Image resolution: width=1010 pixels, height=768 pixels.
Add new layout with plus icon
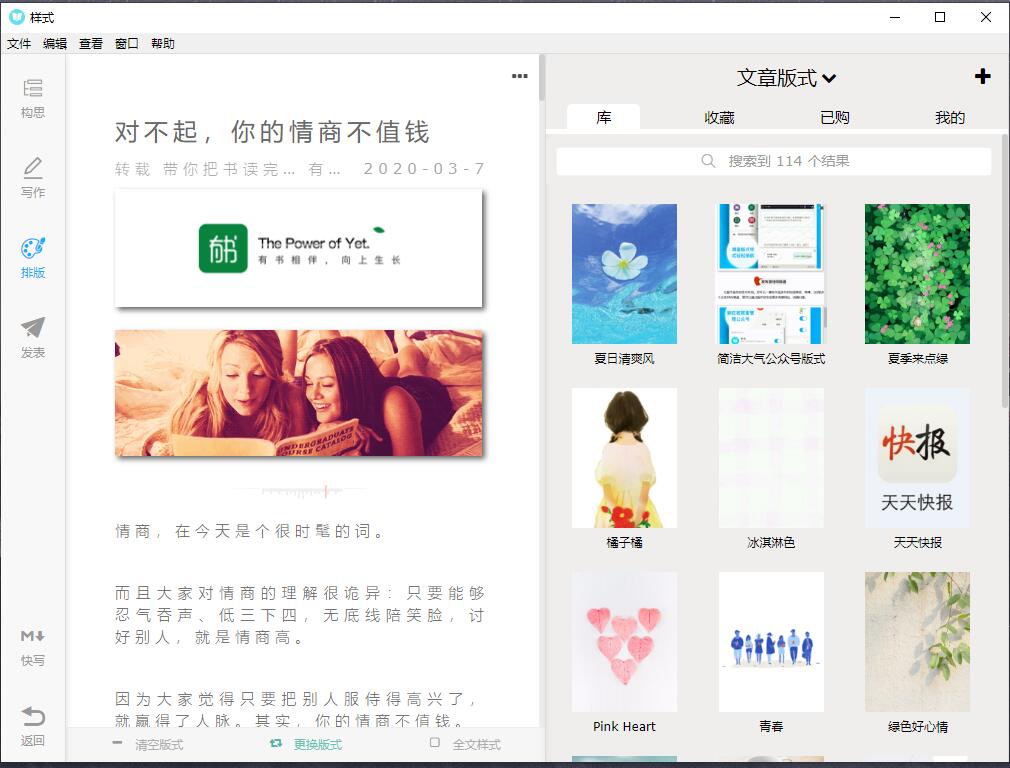click(x=982, y=77)
